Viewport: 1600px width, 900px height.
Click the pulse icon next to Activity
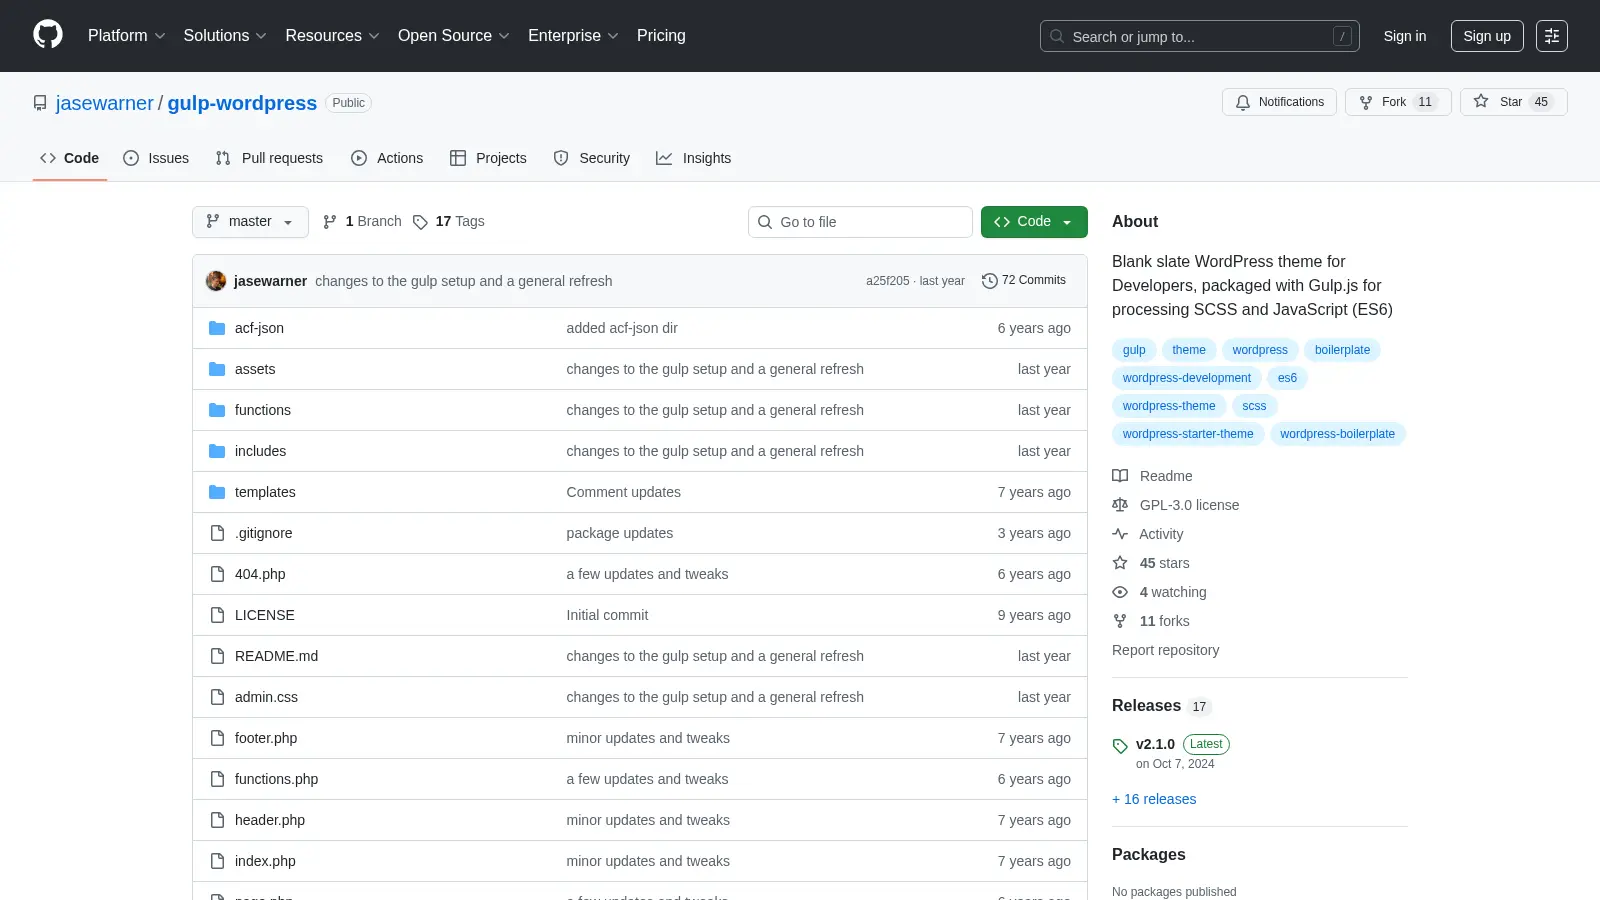coord(1120,534)
